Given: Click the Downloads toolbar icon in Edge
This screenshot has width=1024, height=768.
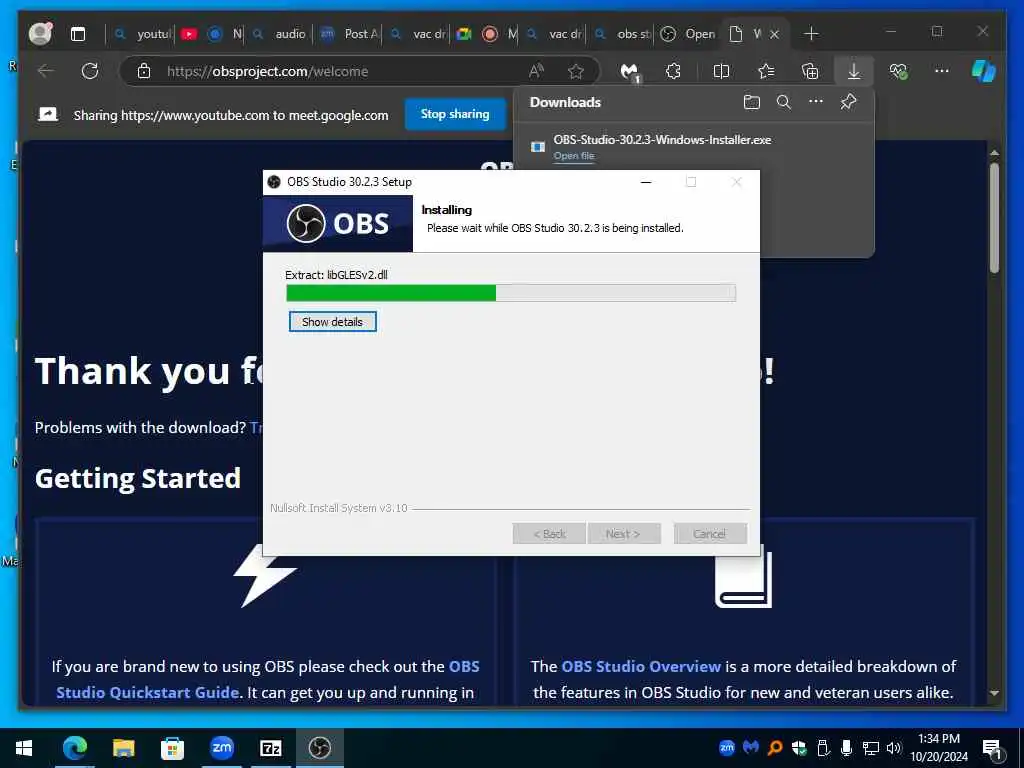Looking at the screenshot, I should pyautogui.click(x=854, y=71).
